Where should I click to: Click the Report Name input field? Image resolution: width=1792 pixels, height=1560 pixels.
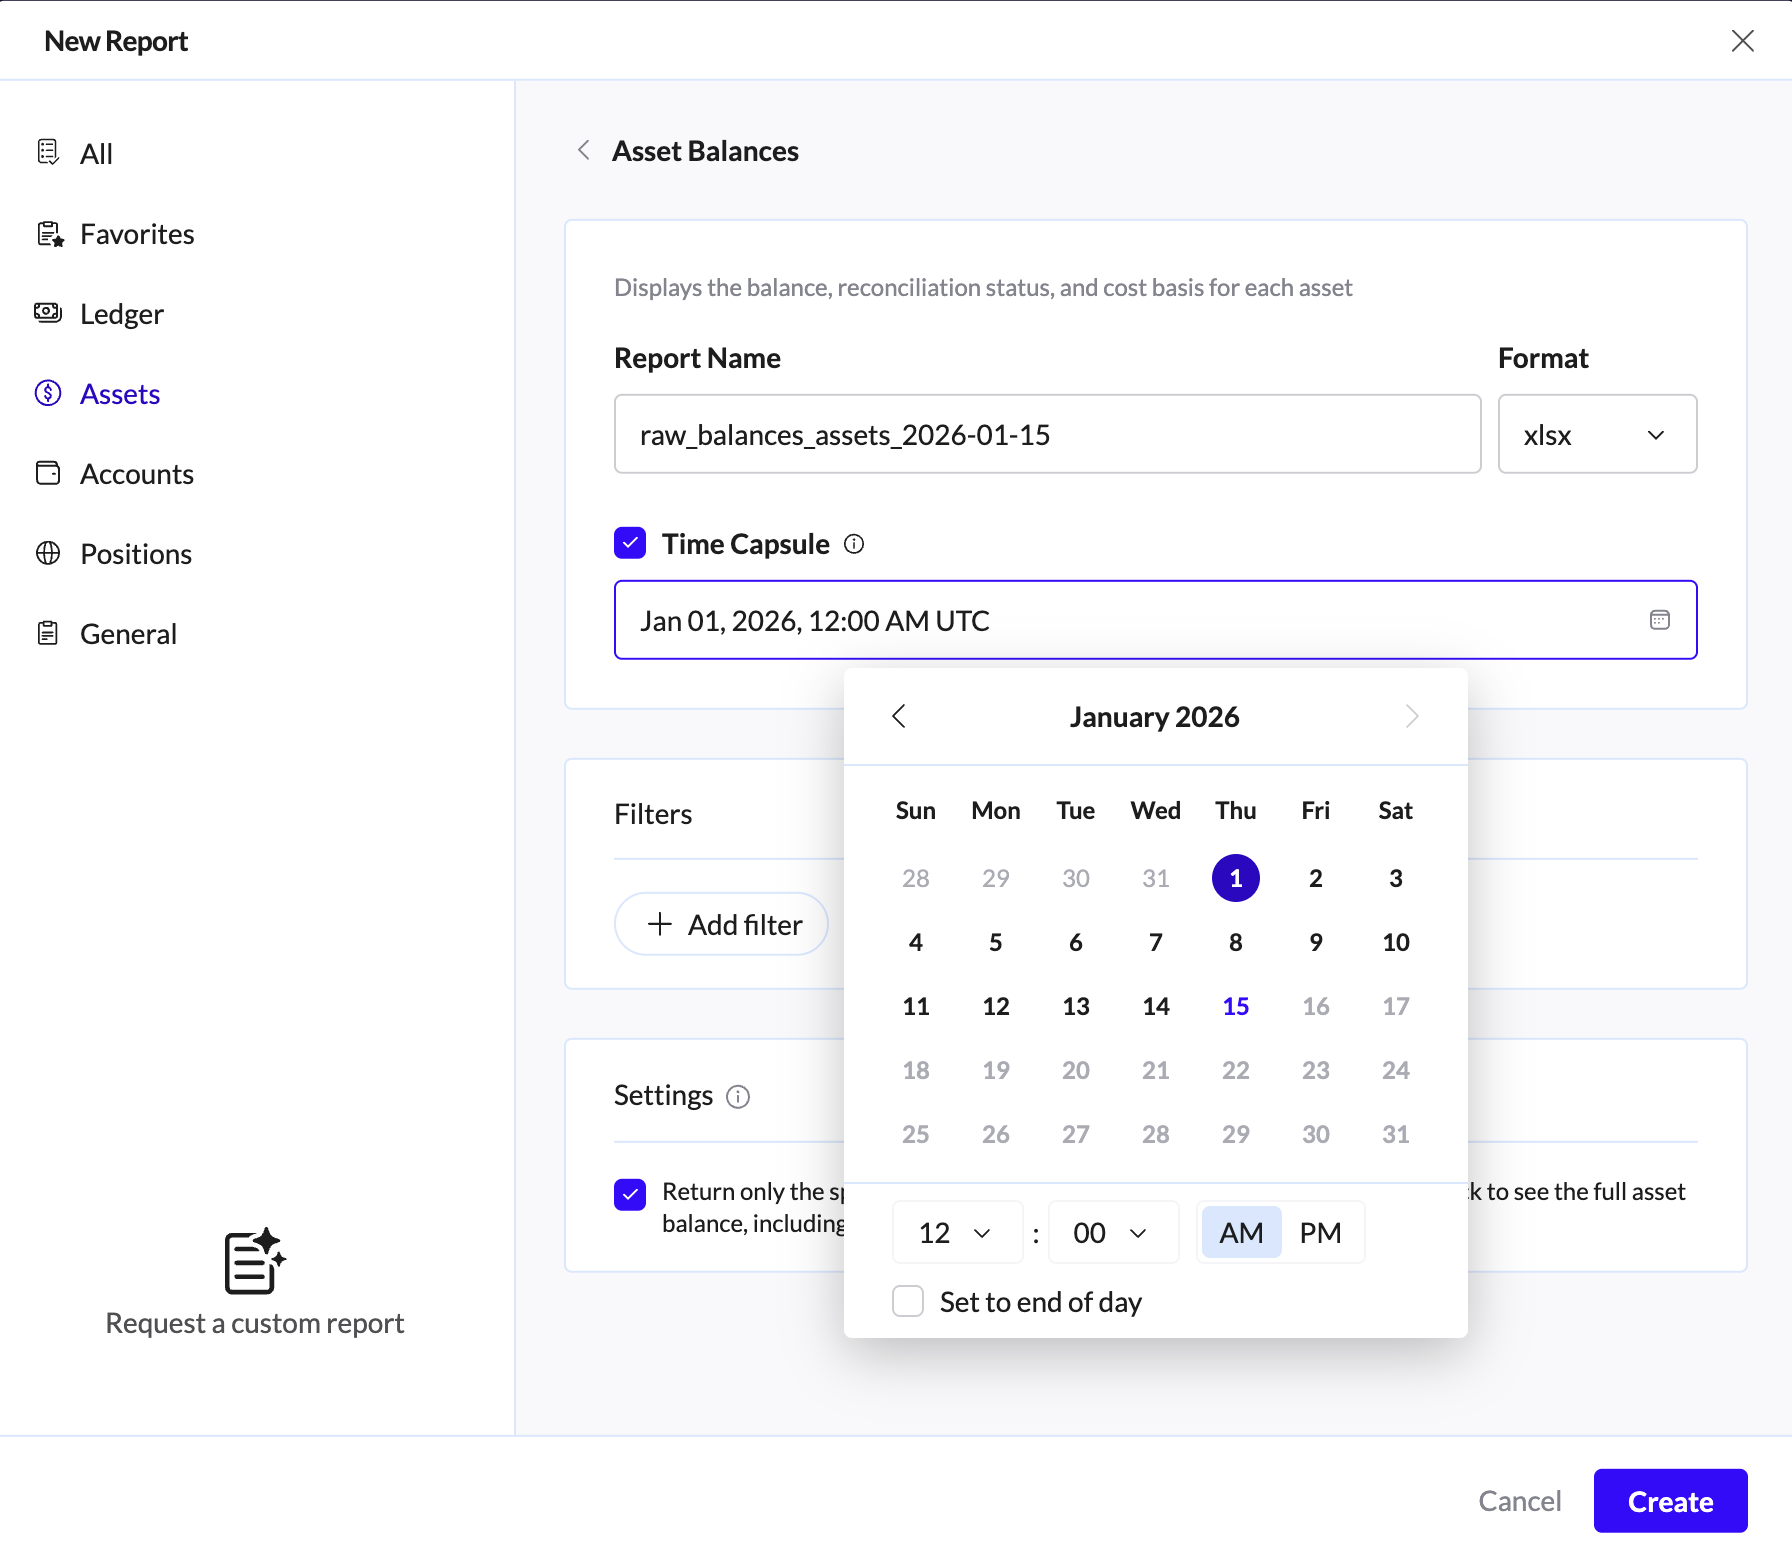[1046, 434]
